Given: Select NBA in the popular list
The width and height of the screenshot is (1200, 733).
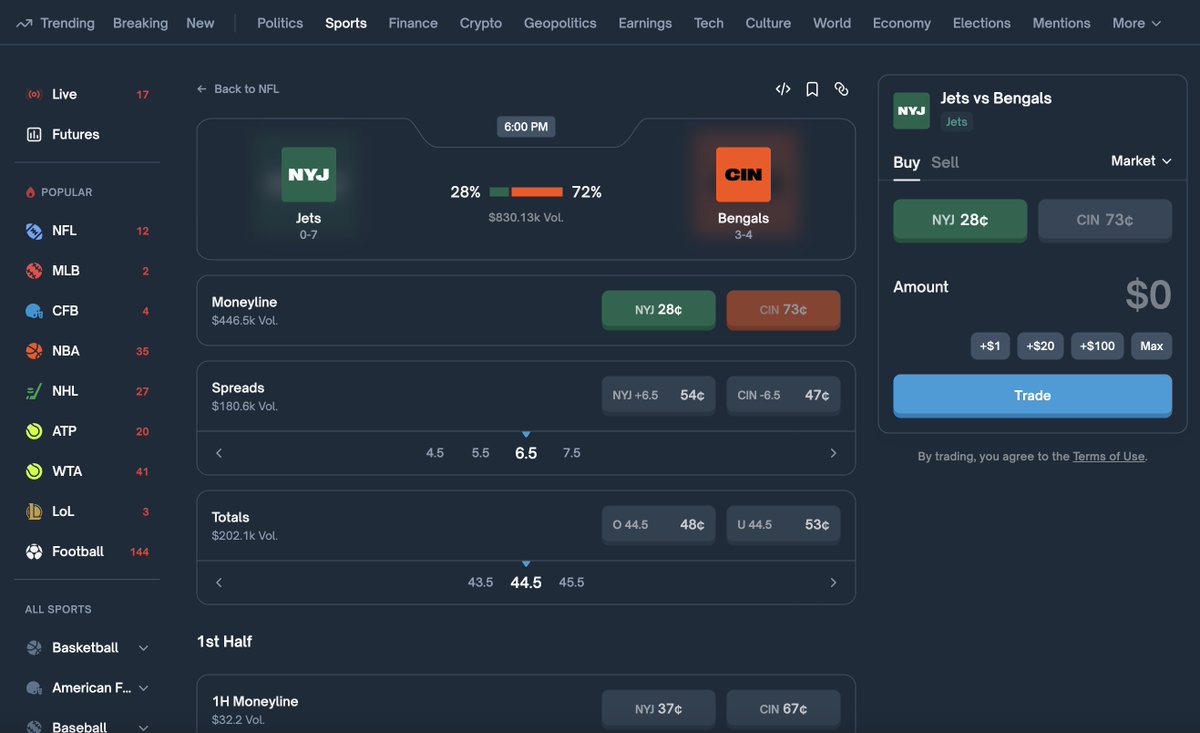Looking at the screenshot, I should pos(87,351).
